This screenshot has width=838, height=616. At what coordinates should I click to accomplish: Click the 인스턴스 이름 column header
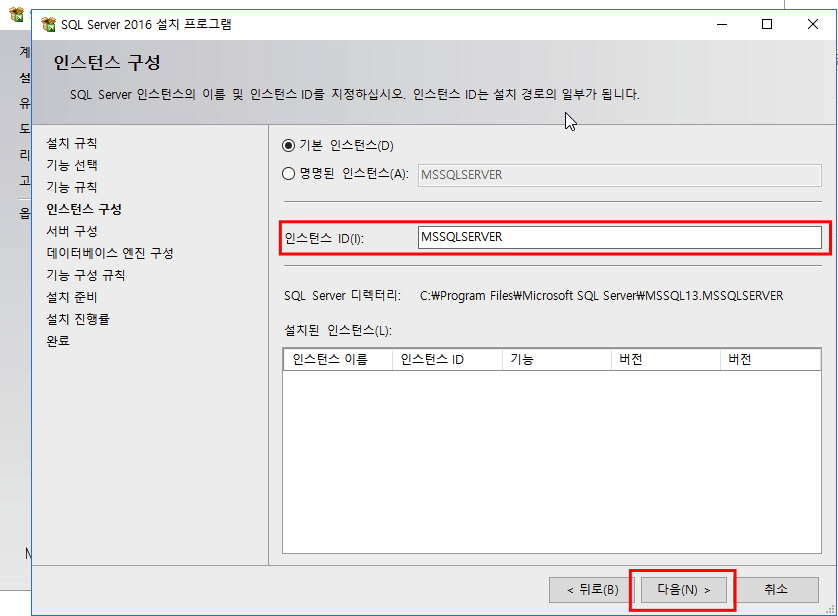338,360
